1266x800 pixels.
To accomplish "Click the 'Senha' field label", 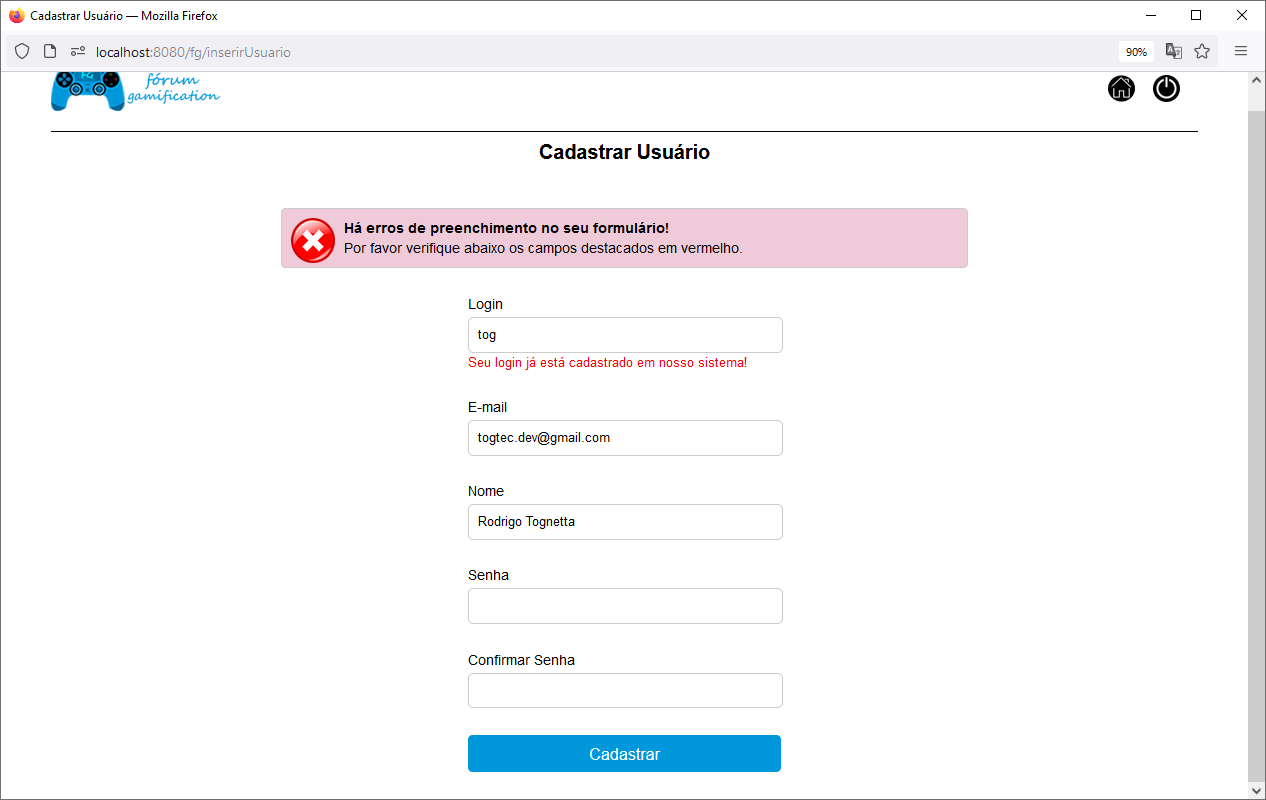I will pos(488,575).
